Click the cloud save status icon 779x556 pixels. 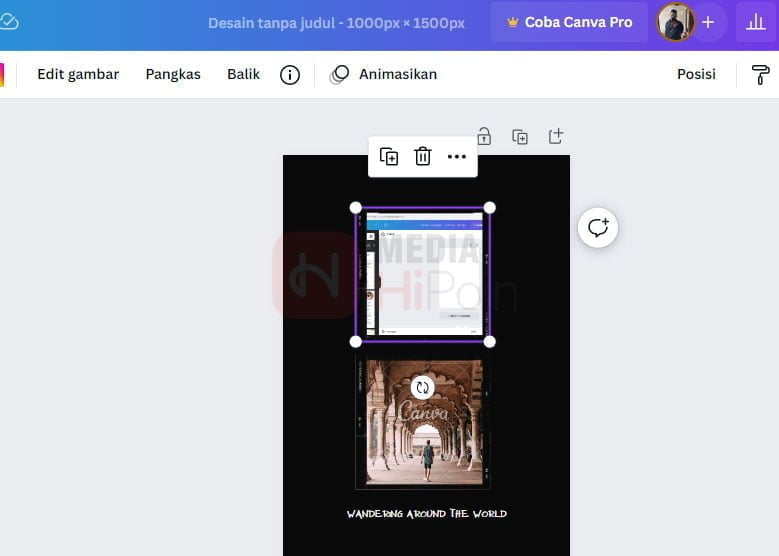(x=8, y=22)
